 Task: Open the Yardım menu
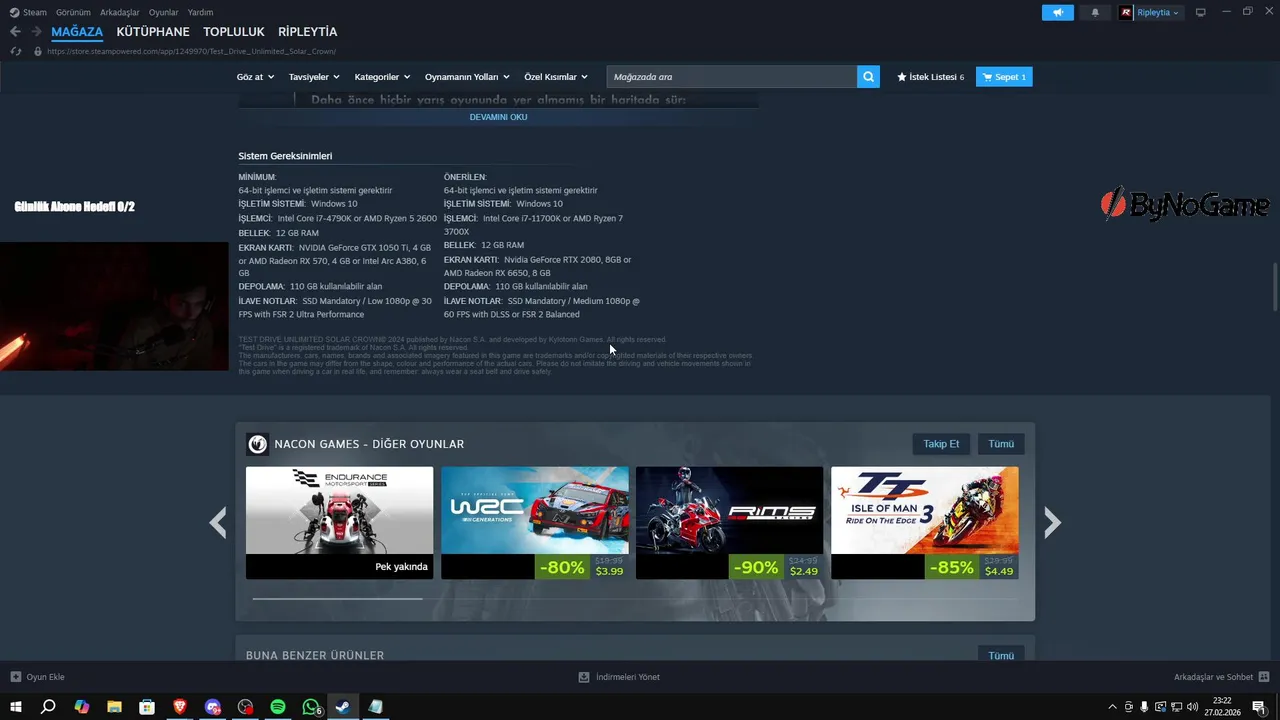pos(200,12)
